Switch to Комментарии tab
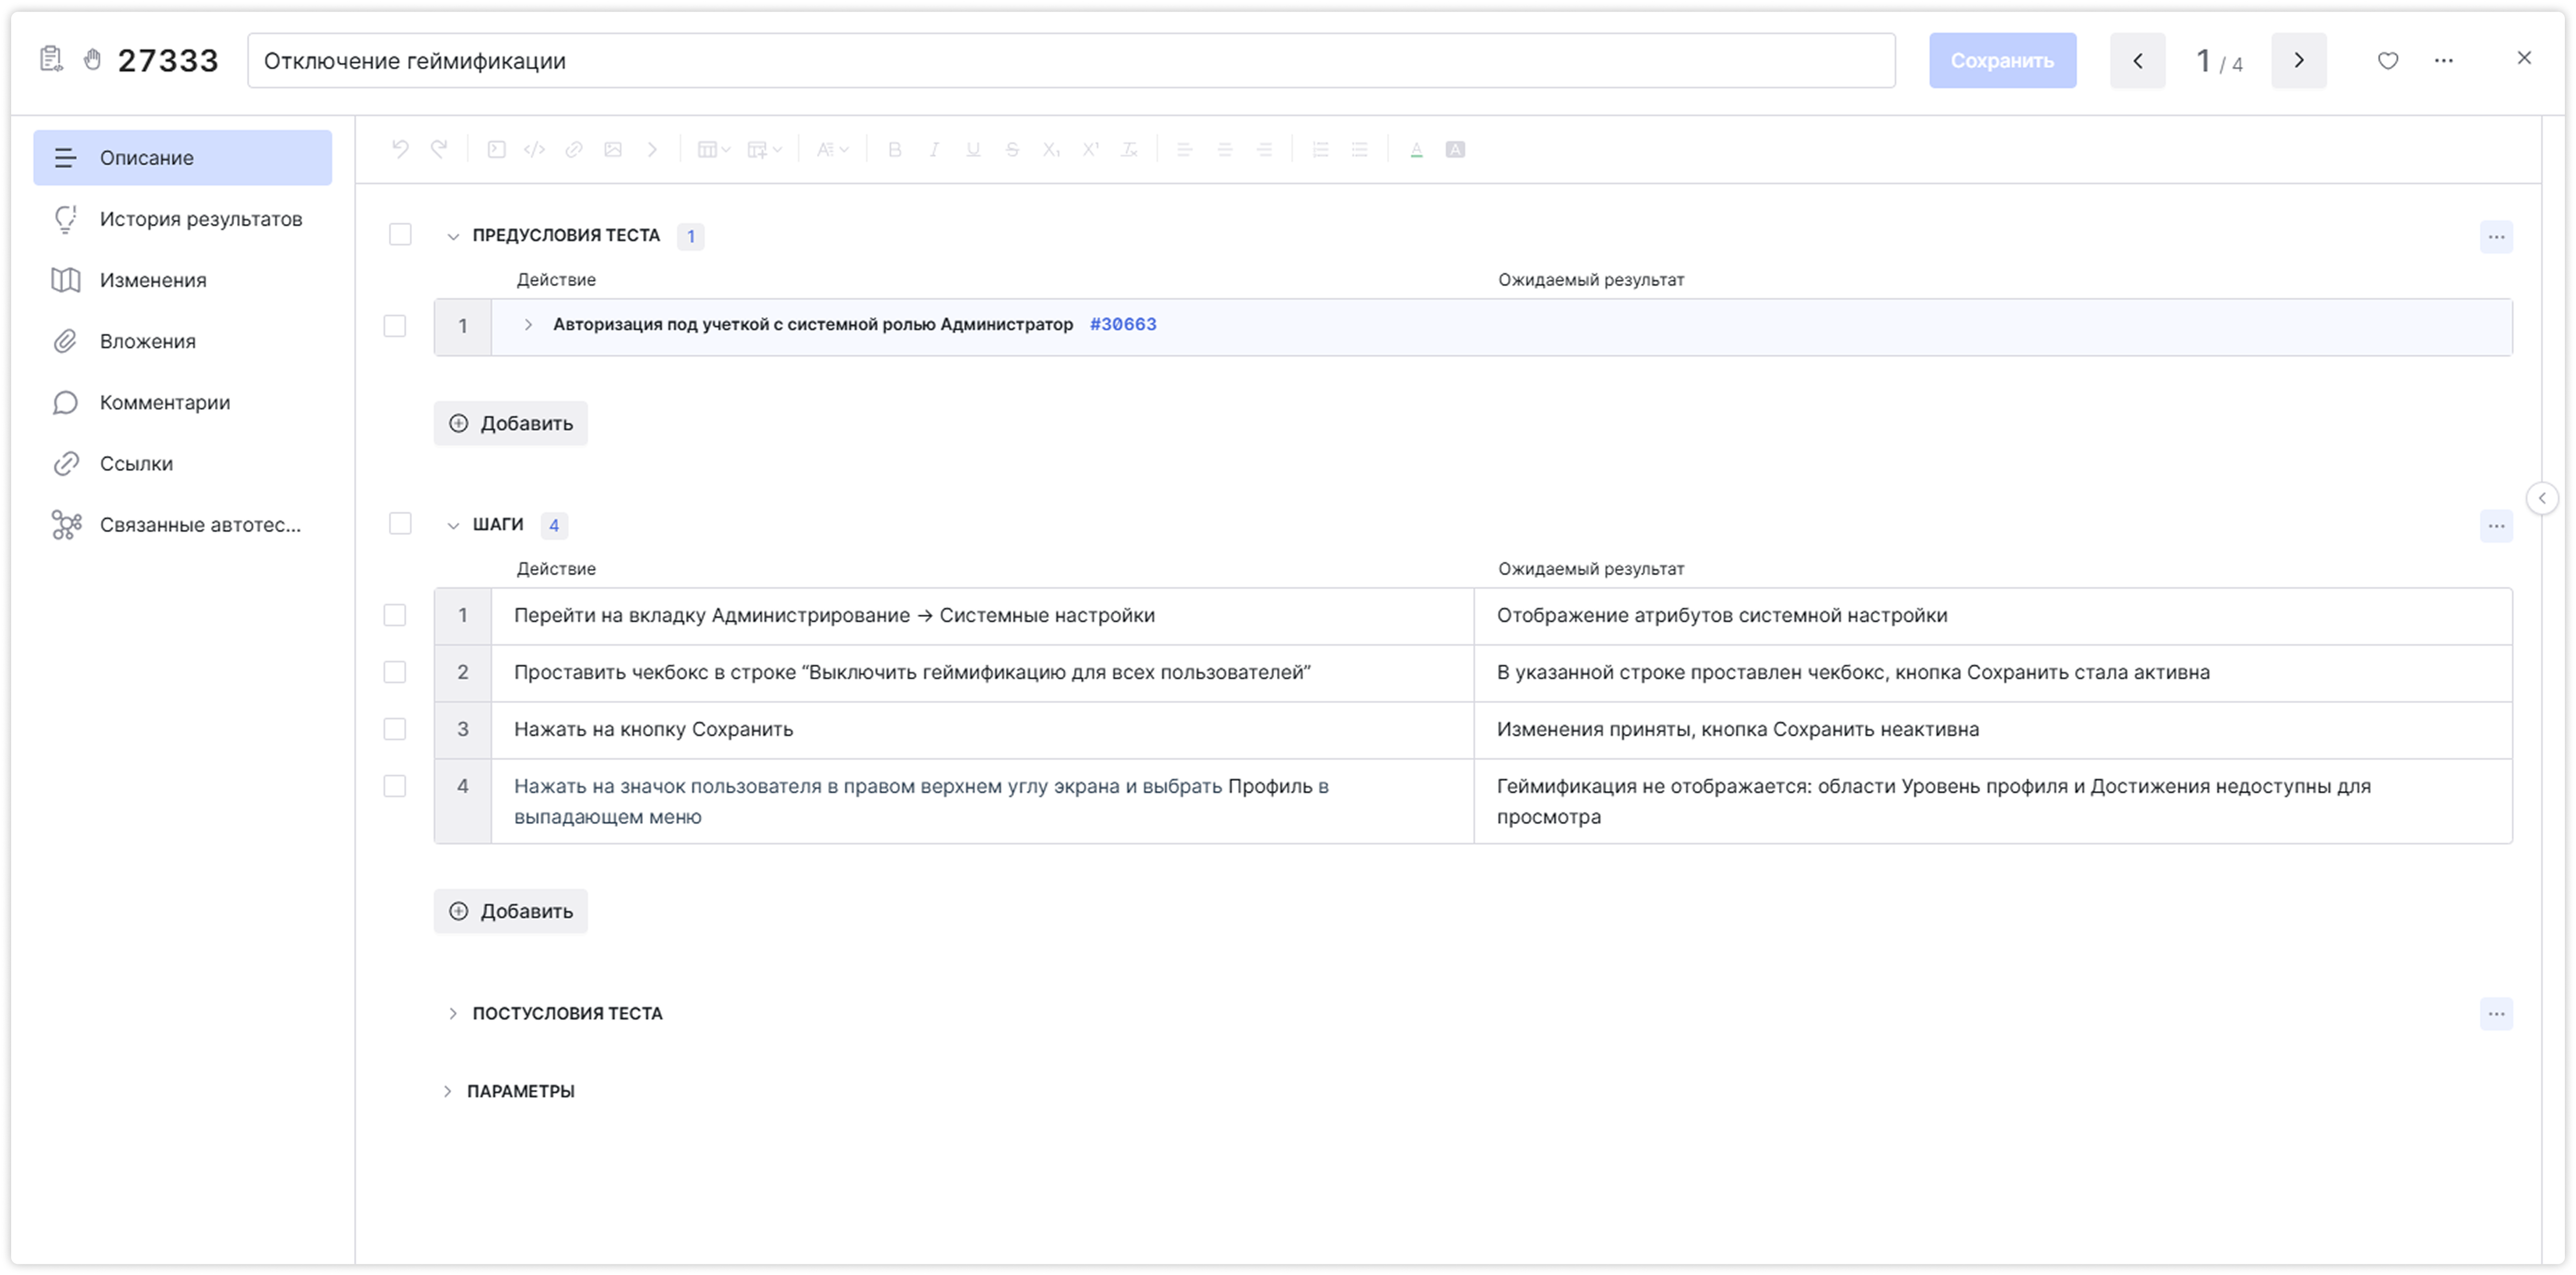 coord(183,402)
